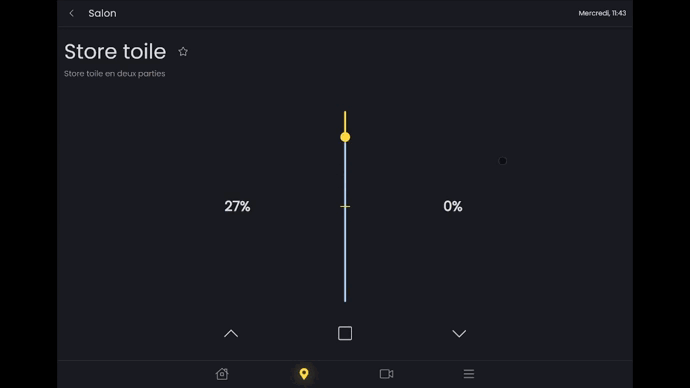Click the yellow top segment of the slider

345,121
